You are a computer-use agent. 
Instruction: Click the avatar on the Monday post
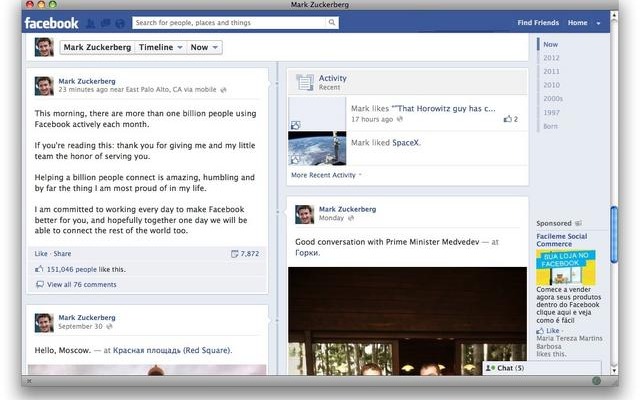point(304,214)
